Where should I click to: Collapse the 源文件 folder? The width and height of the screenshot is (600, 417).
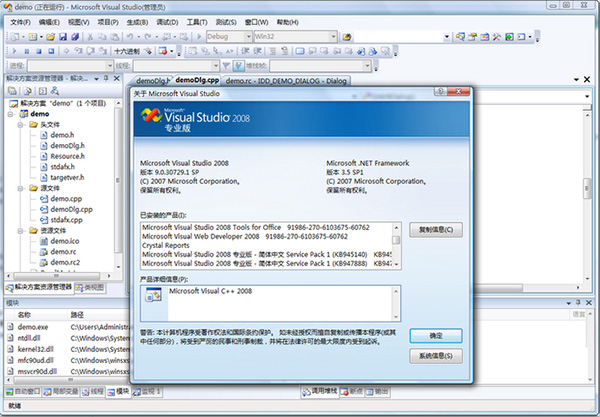(x=21, y=188)
